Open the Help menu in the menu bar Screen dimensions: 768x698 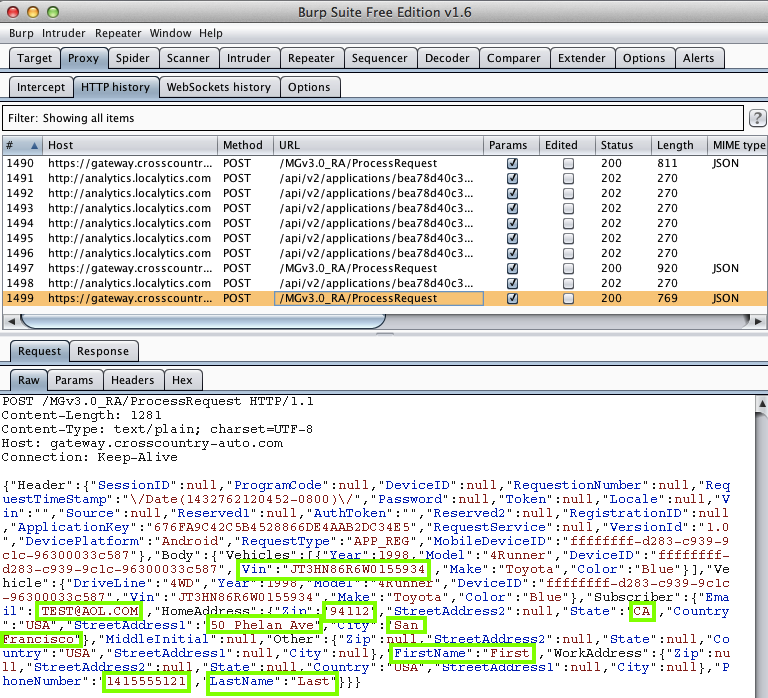click(x=211, y=33)
